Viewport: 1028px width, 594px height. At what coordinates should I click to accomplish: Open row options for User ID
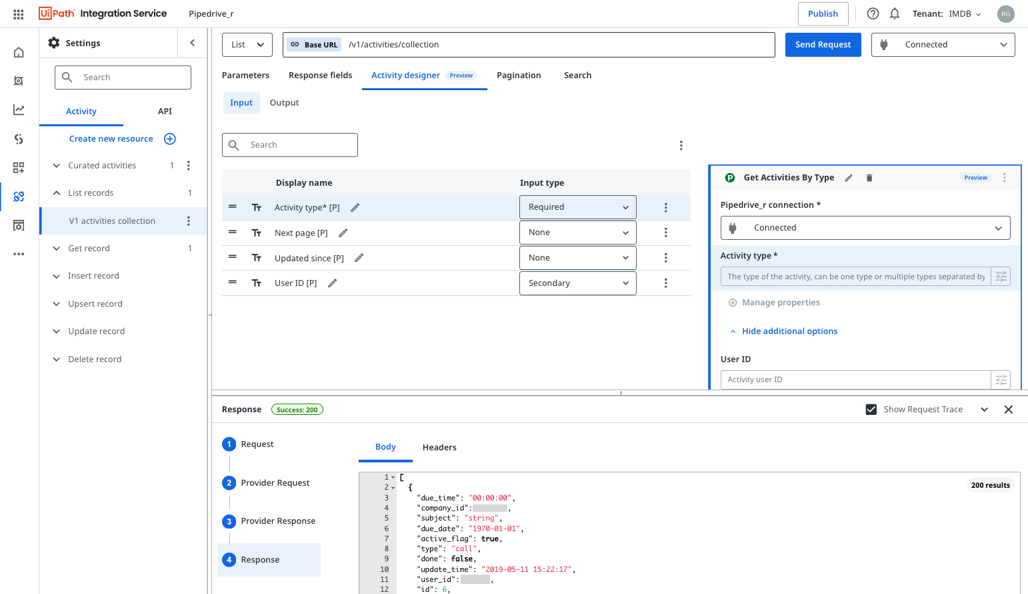point(665,283)
